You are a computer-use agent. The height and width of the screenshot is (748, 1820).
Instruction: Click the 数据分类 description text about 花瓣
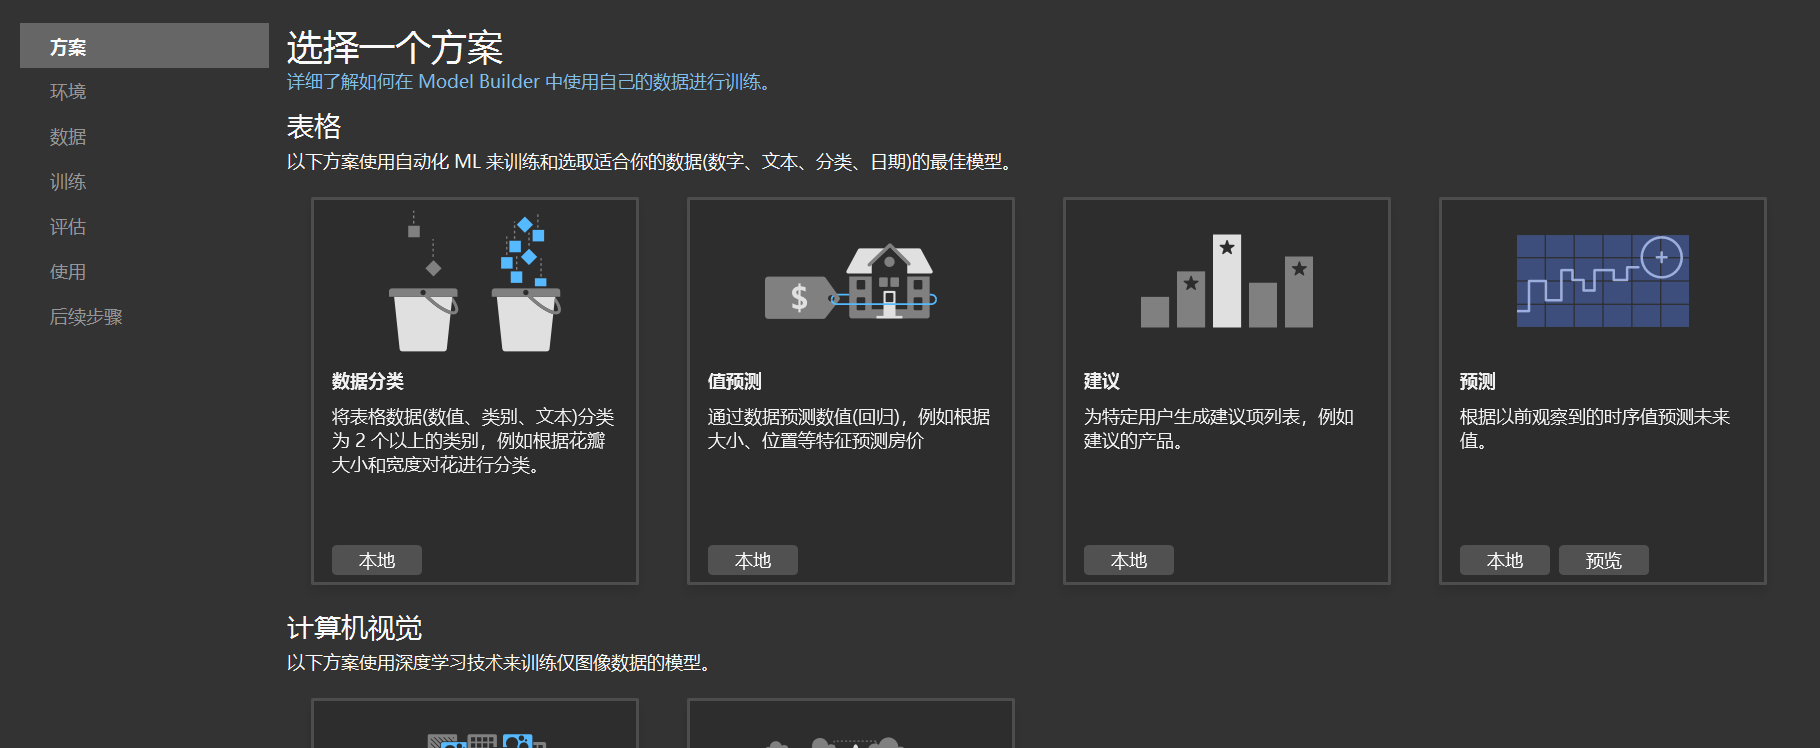pyautogui.click(x=473, y=441)
